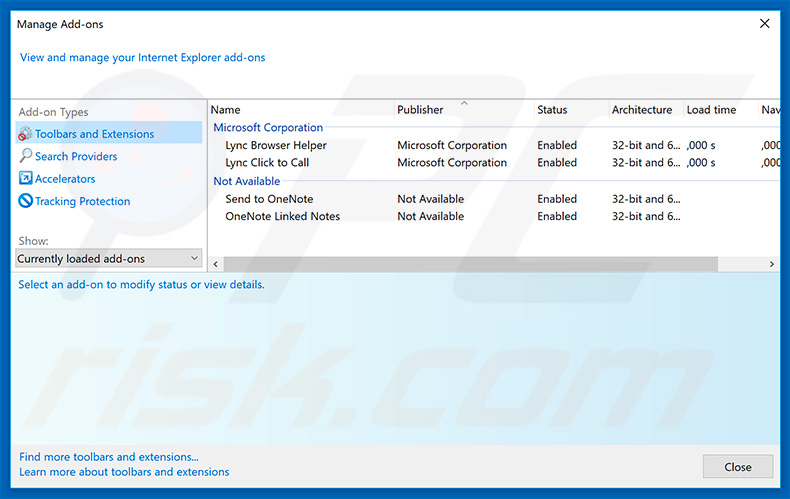Viewport: 790px width, 499px height.
Task: Click Enabled status of OneNote Linked Notes
Action: click(557, 216)
